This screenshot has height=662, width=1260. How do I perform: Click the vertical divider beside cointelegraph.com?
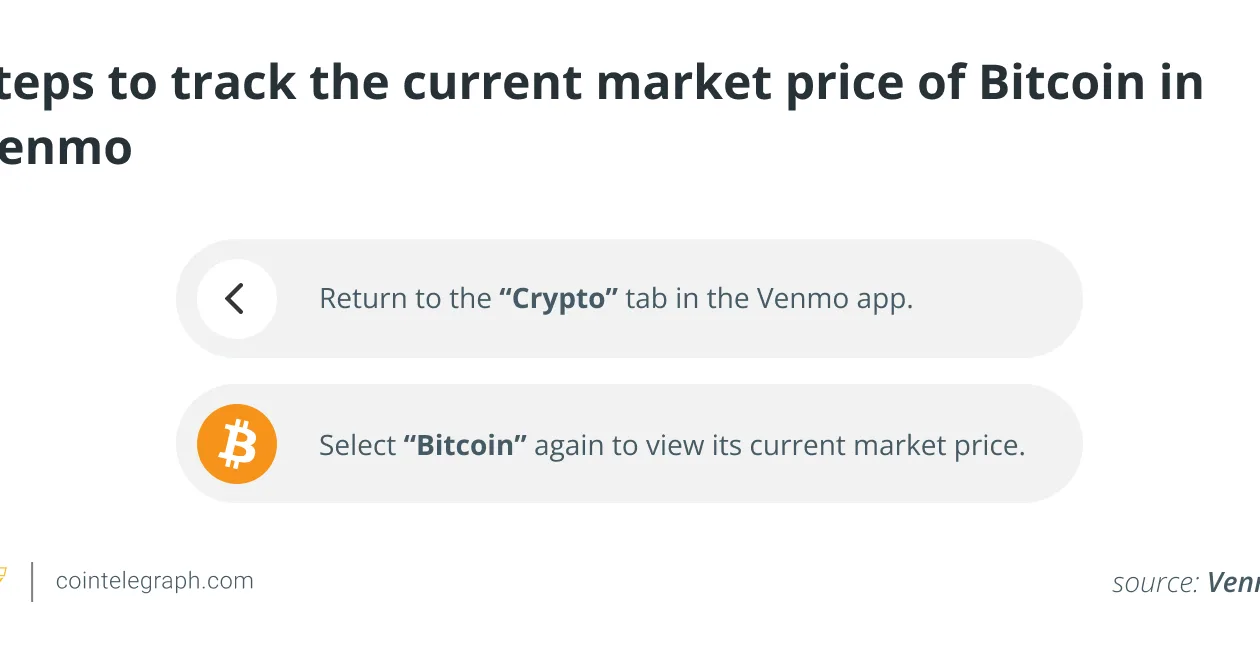[x=33, y=581]
